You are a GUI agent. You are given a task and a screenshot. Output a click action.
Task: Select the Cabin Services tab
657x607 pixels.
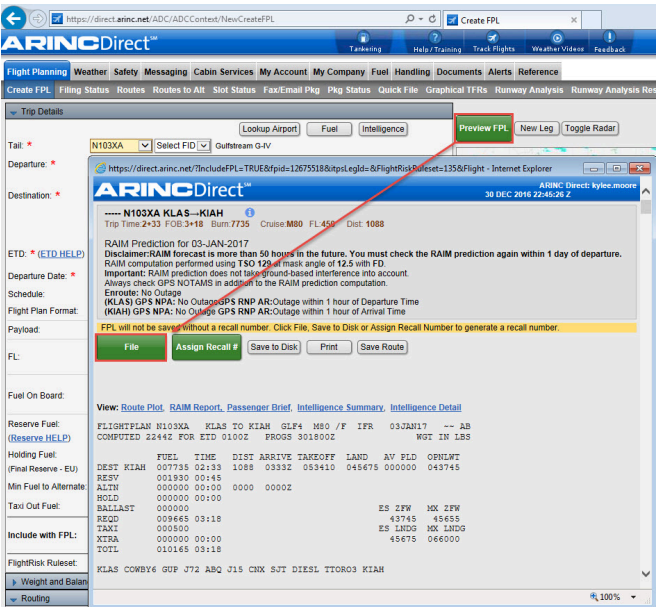tap(223, 72)
